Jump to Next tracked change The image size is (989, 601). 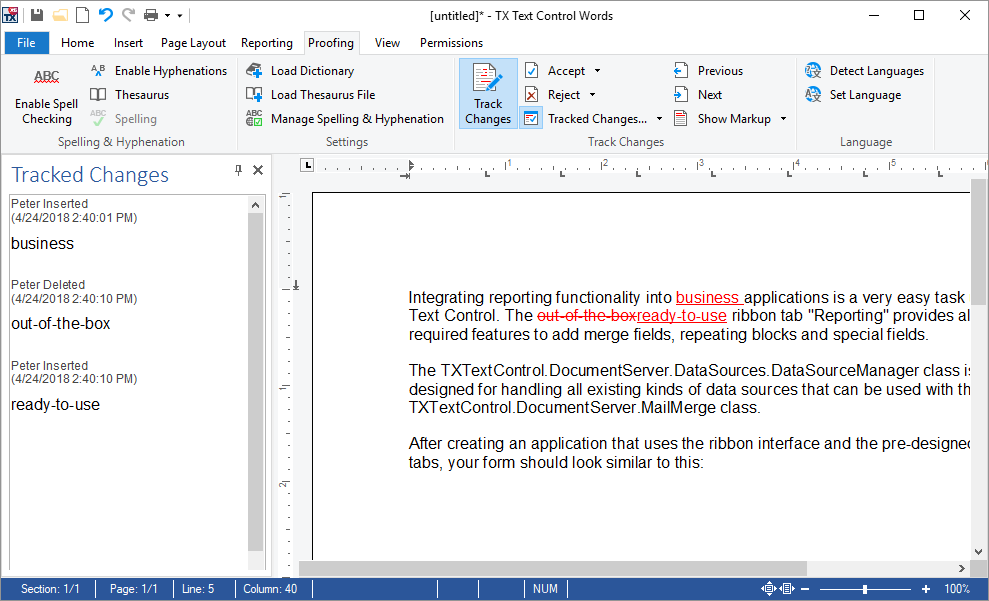coord(698,95)
